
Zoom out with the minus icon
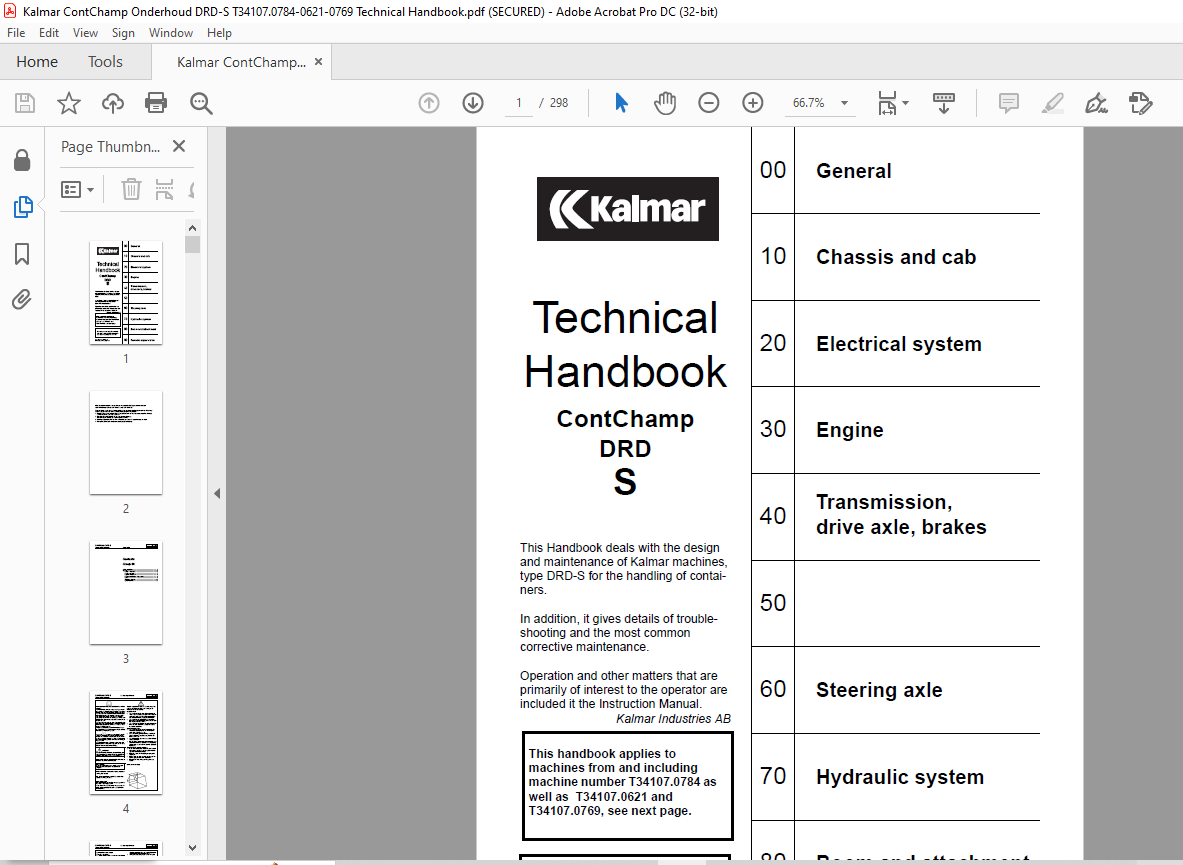[708, 103]
